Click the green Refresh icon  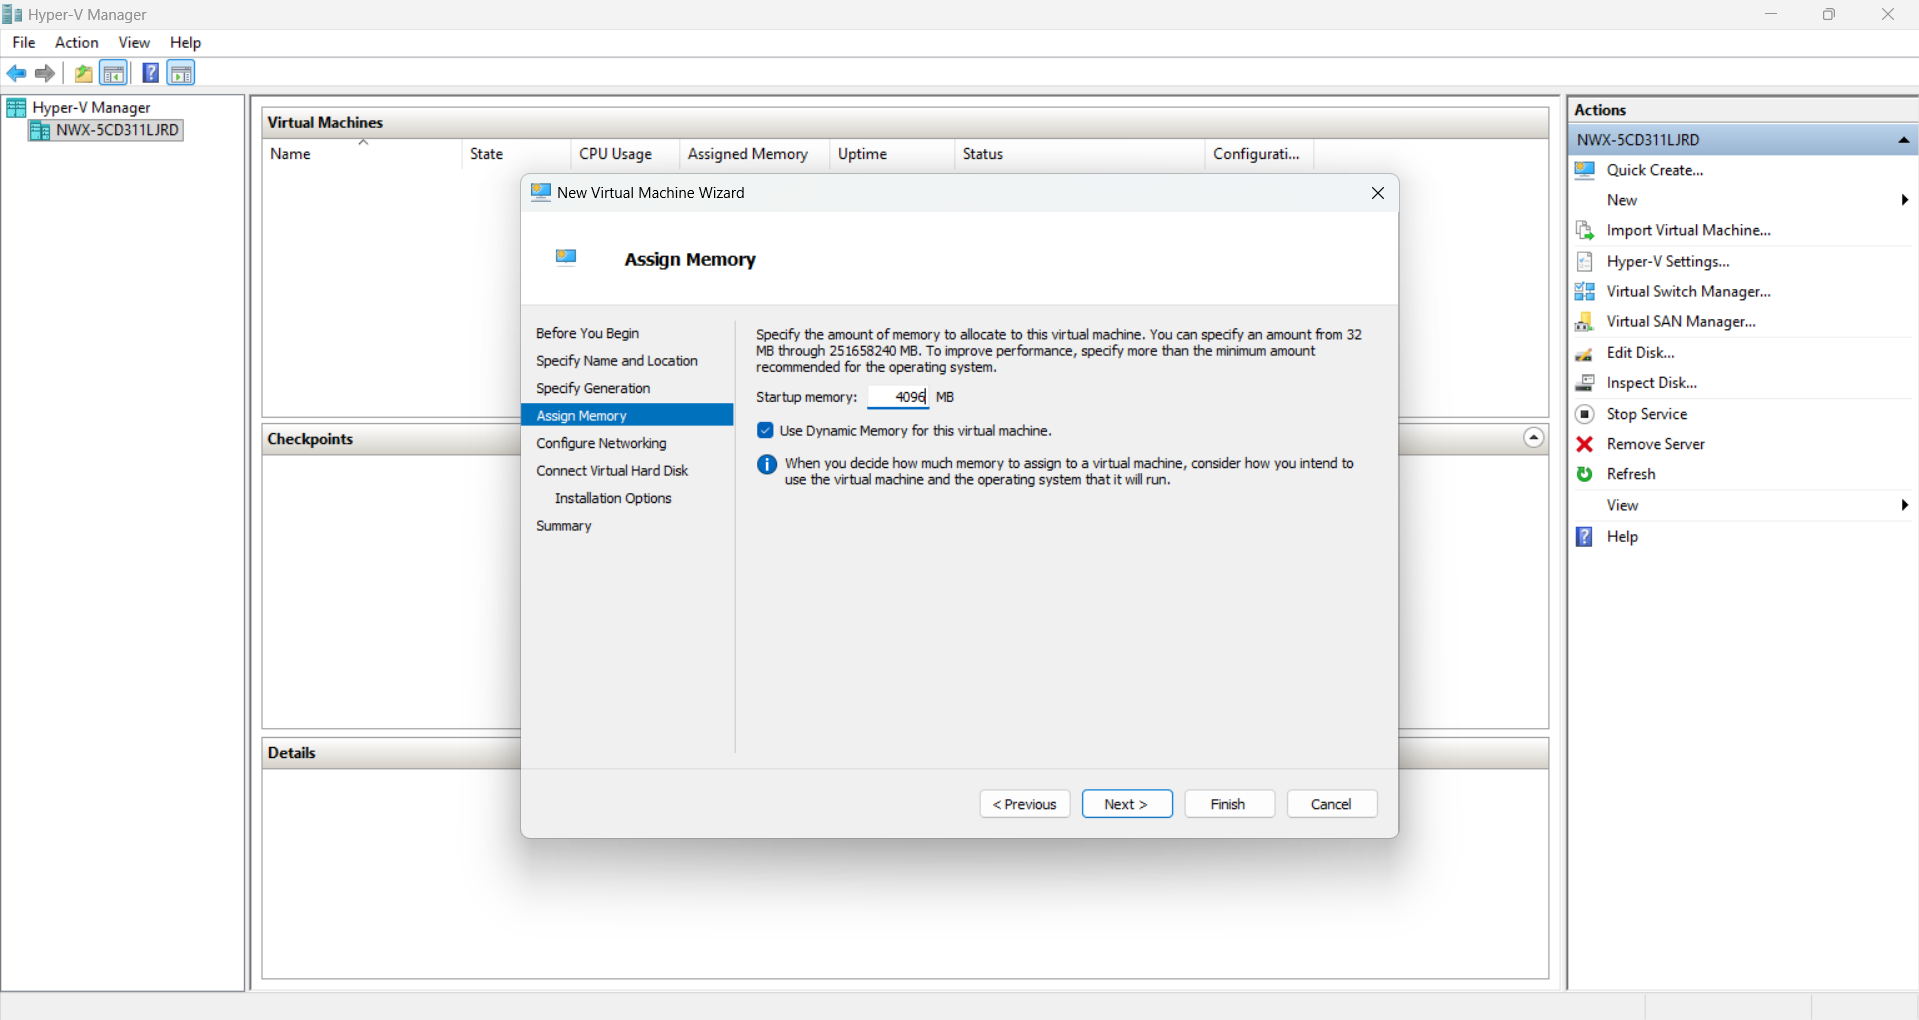pyautogui.click(x=1584, y=474)
